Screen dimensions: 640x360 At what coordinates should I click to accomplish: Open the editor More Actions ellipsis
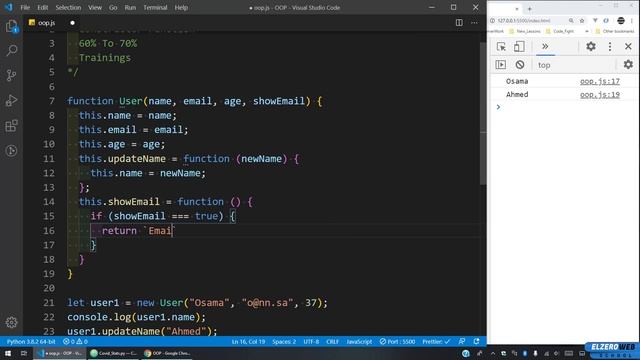(x=474, y=23)
